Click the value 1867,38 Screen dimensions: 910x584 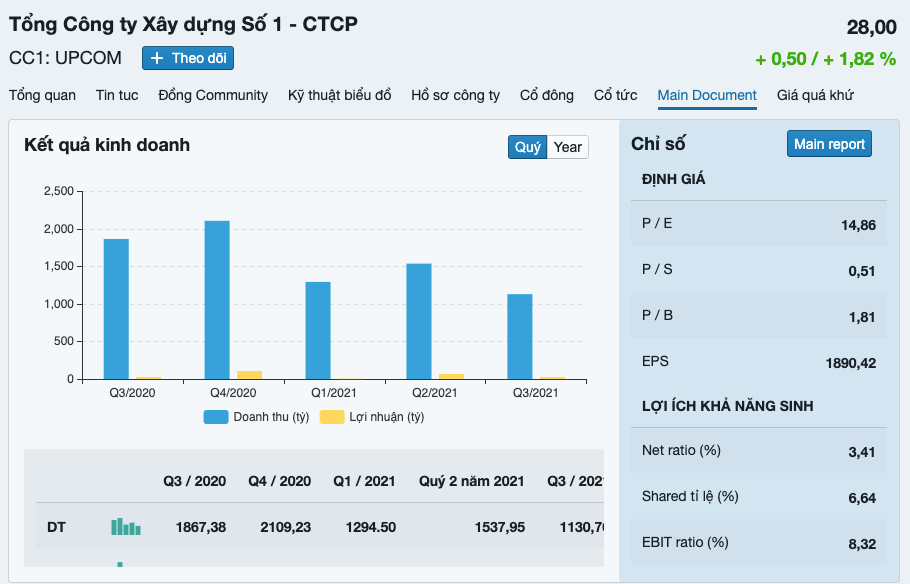(x=201, y=527)
